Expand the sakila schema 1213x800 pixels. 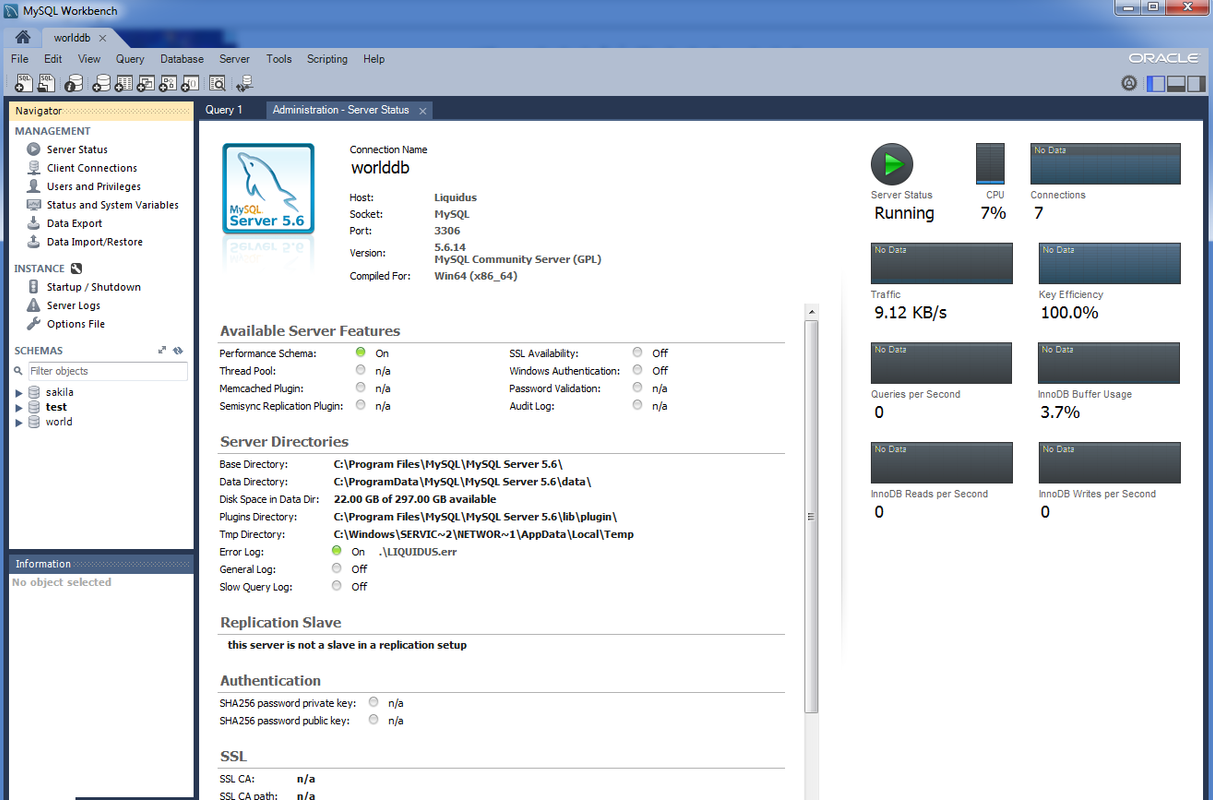tap(19, 393)
